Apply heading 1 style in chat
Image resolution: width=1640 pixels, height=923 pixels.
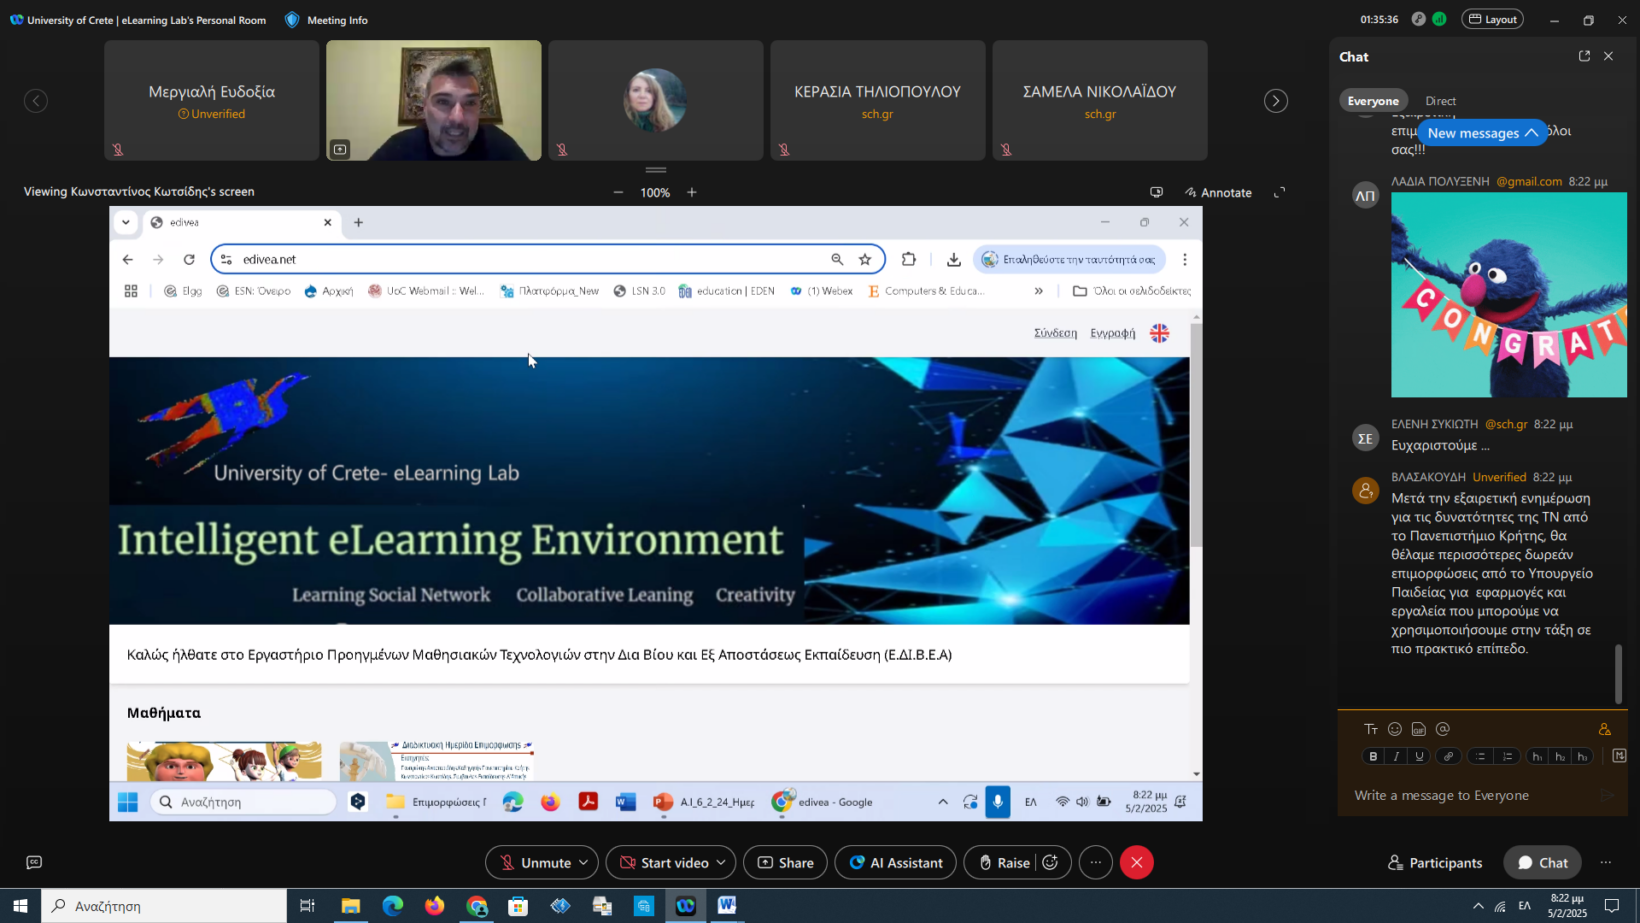point(1537,756)
